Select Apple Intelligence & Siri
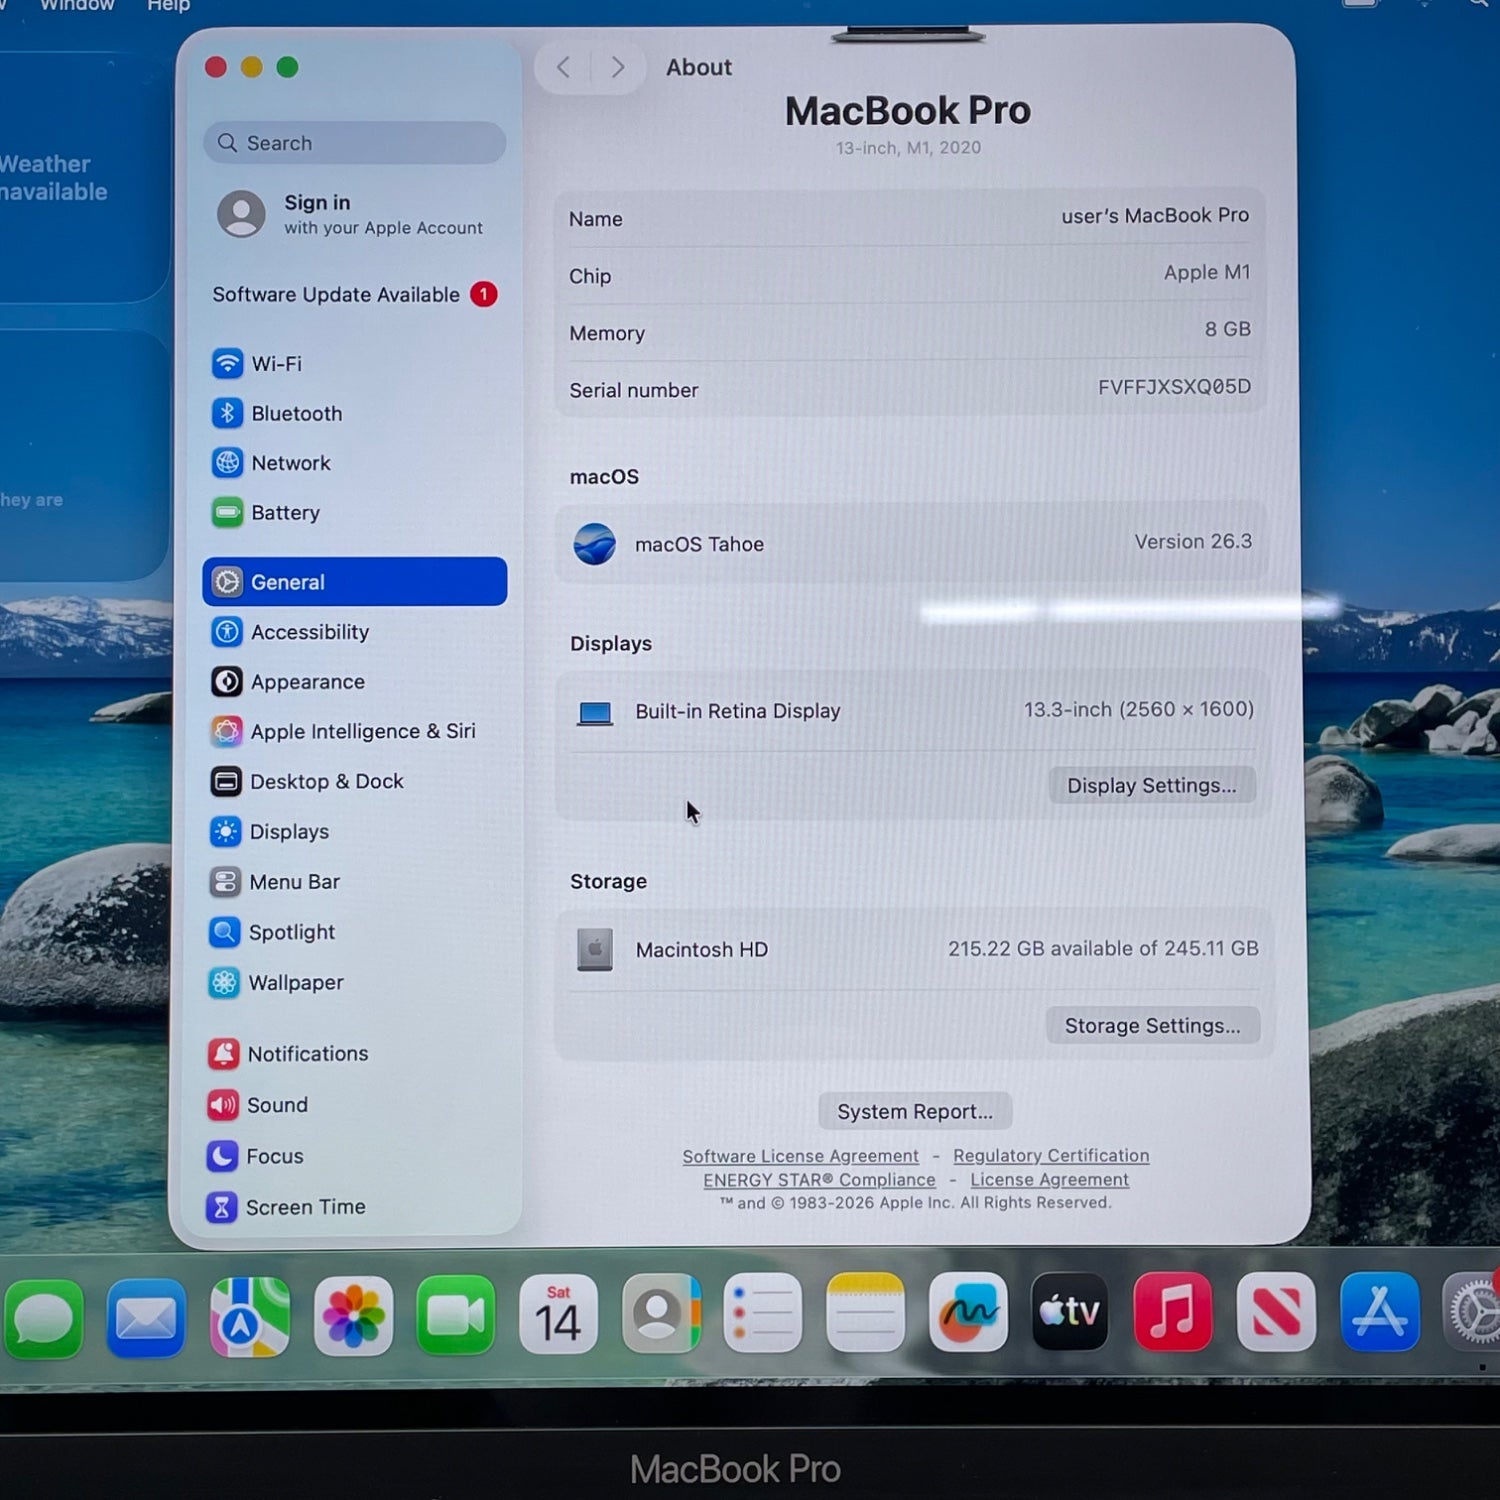This screenshot has height=1500, width=1500. (361, 732)
